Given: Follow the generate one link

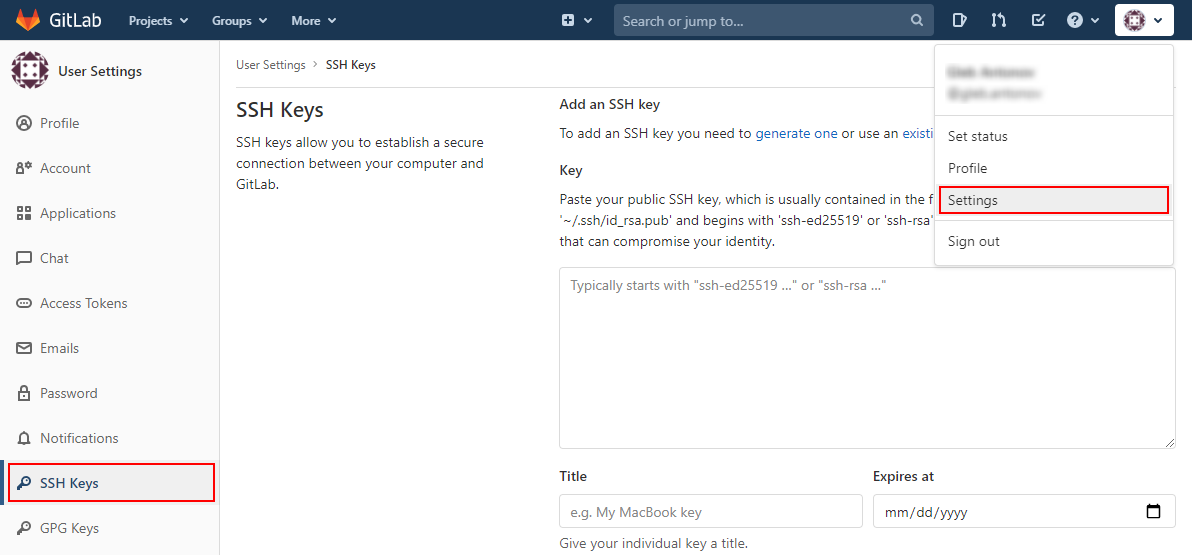Looking at the screenshot, I should coord(796,133).
